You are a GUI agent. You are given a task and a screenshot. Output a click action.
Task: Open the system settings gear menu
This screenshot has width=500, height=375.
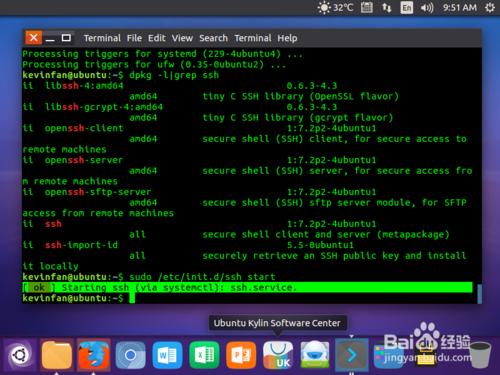click(x=490, y=7)
